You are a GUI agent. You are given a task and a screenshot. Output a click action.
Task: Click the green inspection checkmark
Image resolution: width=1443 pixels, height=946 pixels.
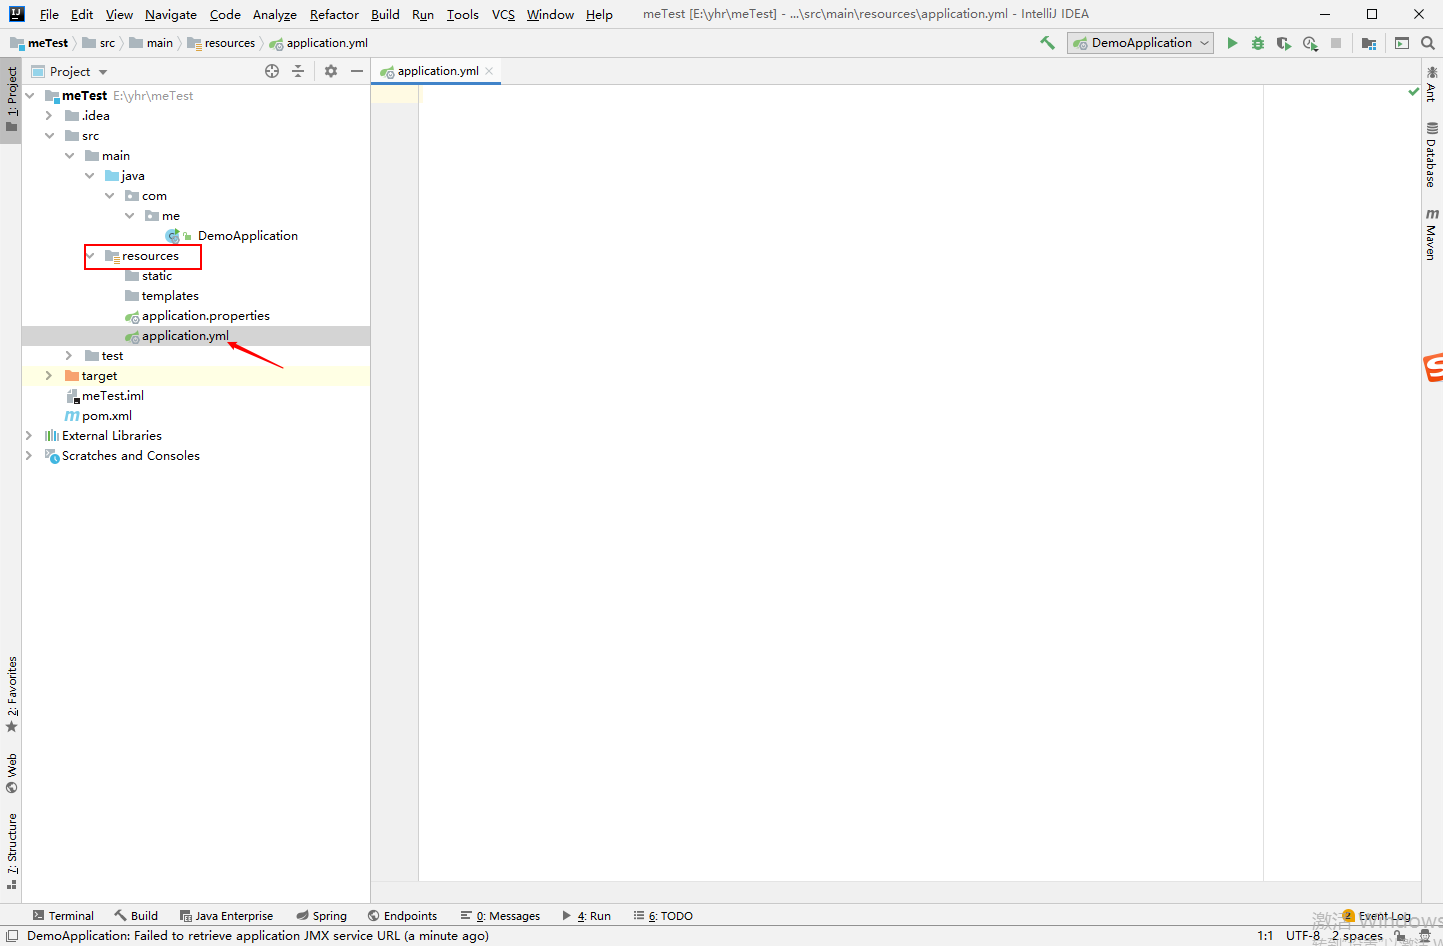click(x=1413, y=92)
